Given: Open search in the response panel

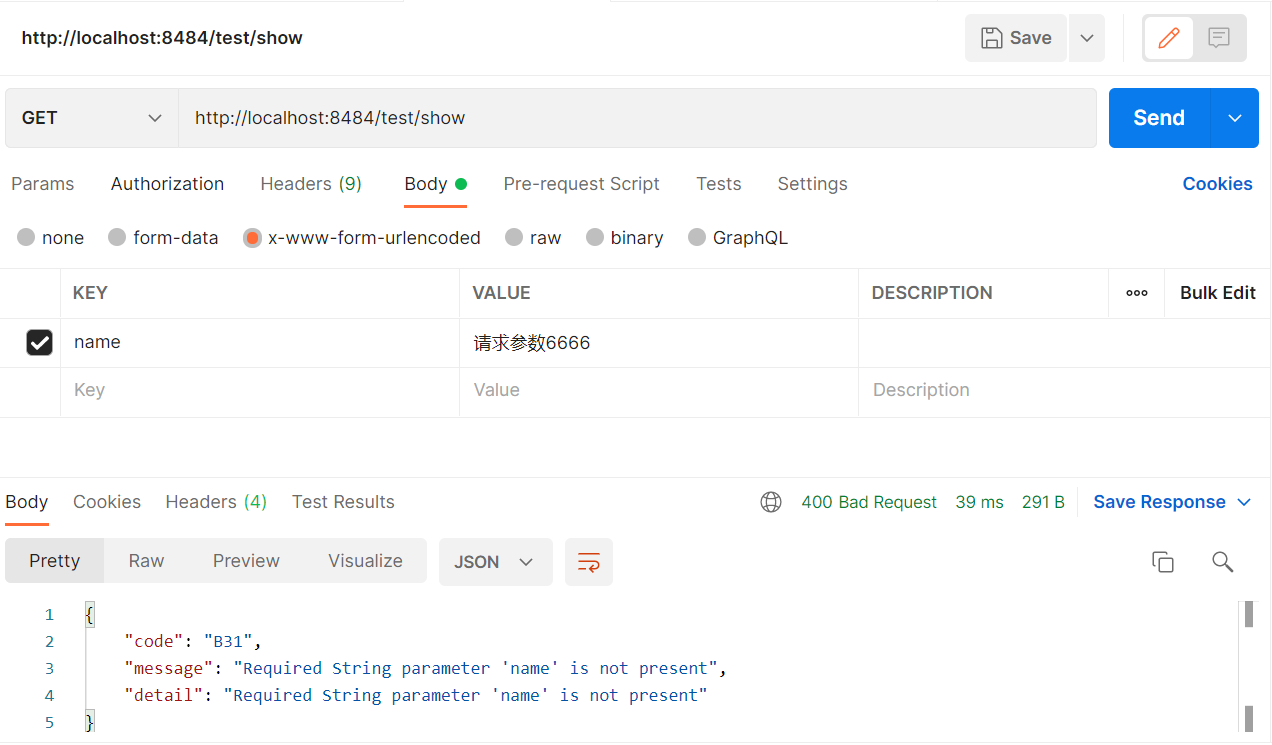Looking at the screenshot, I should coord(1222,562).
